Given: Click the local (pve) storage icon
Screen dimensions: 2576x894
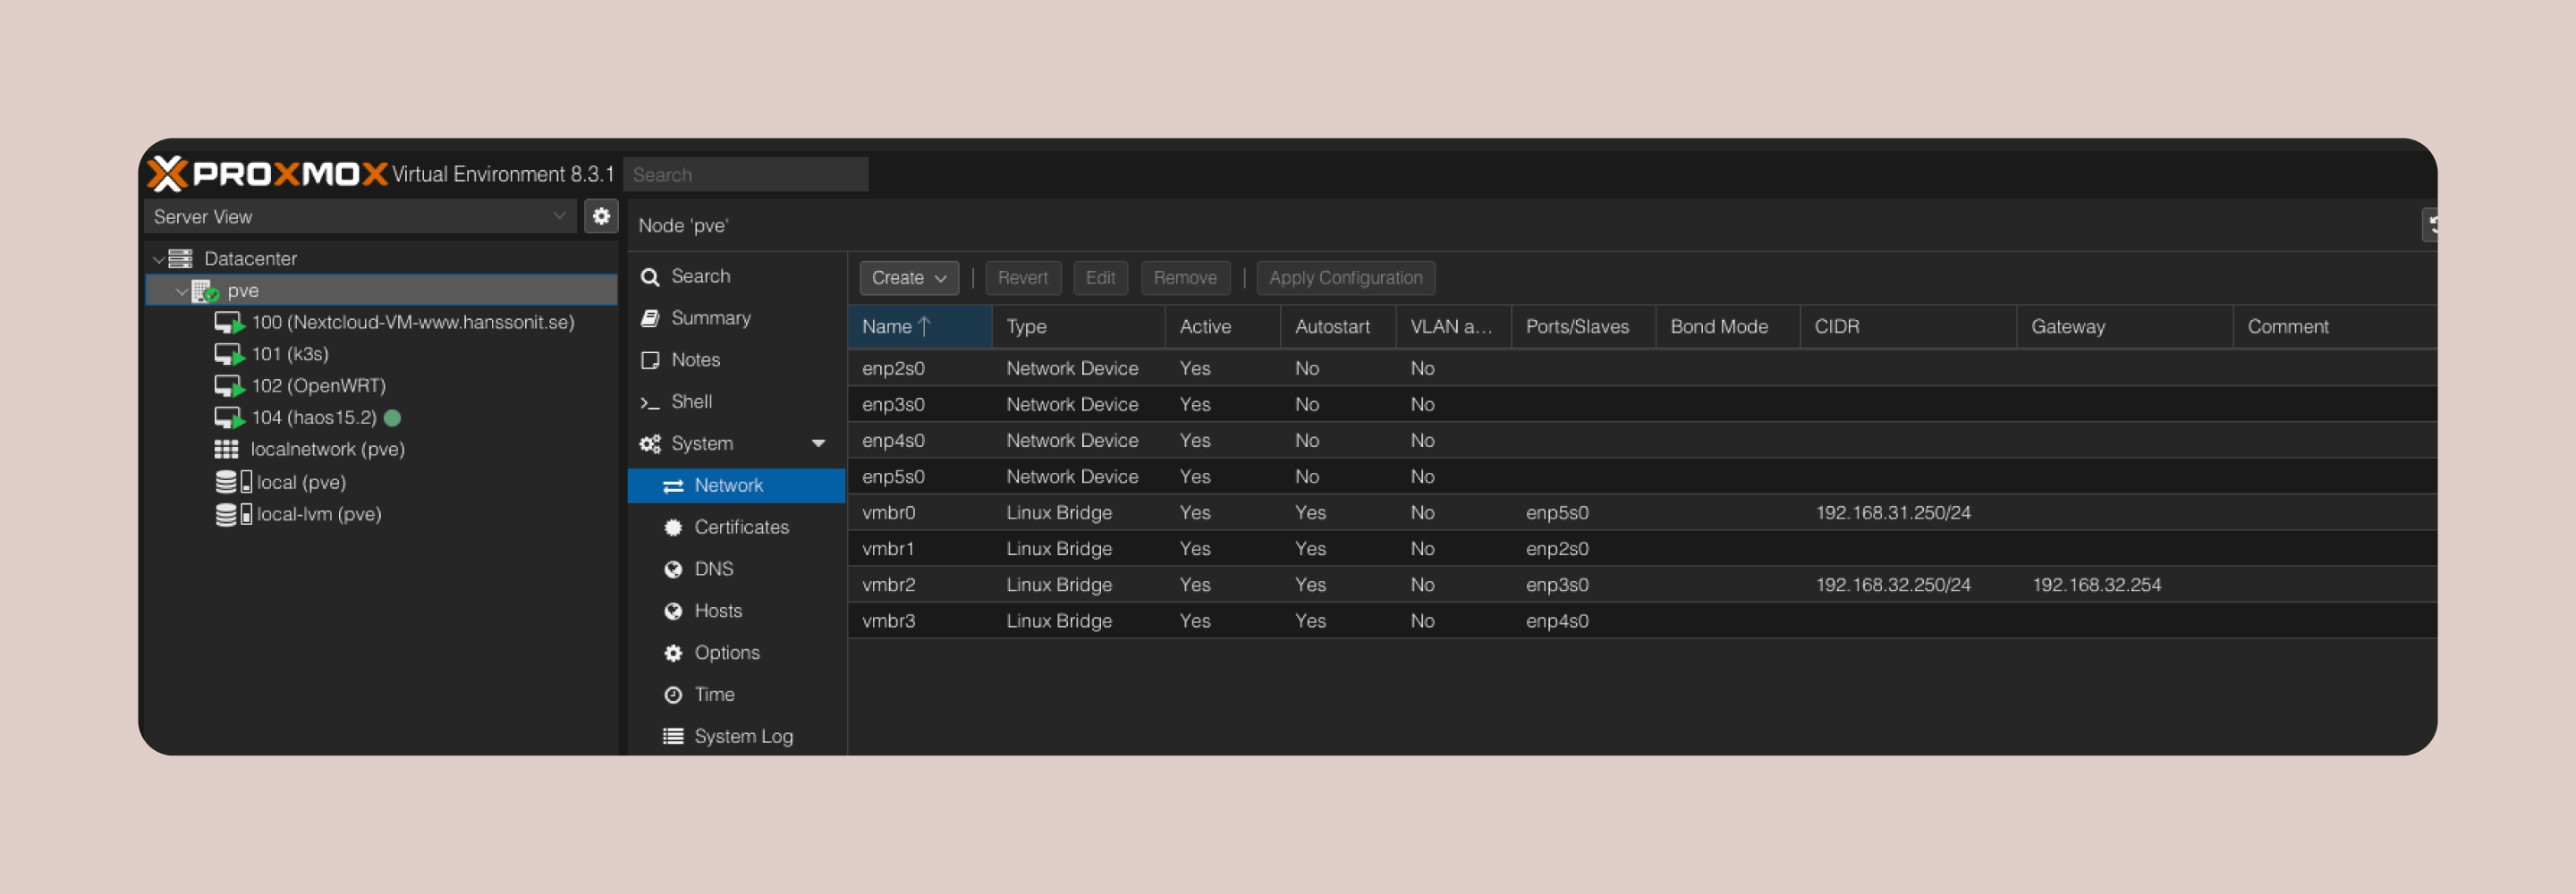Looking at the screenshot, I should tap(233, 482).
